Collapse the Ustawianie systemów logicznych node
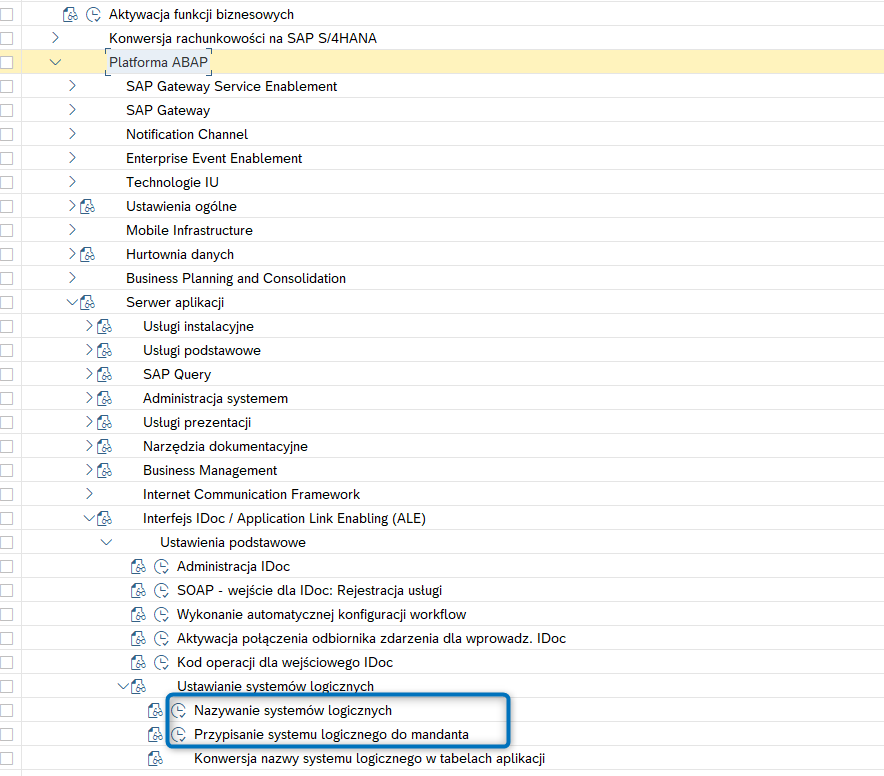This screenshot has height=776, width=884. tap(123, 686)
